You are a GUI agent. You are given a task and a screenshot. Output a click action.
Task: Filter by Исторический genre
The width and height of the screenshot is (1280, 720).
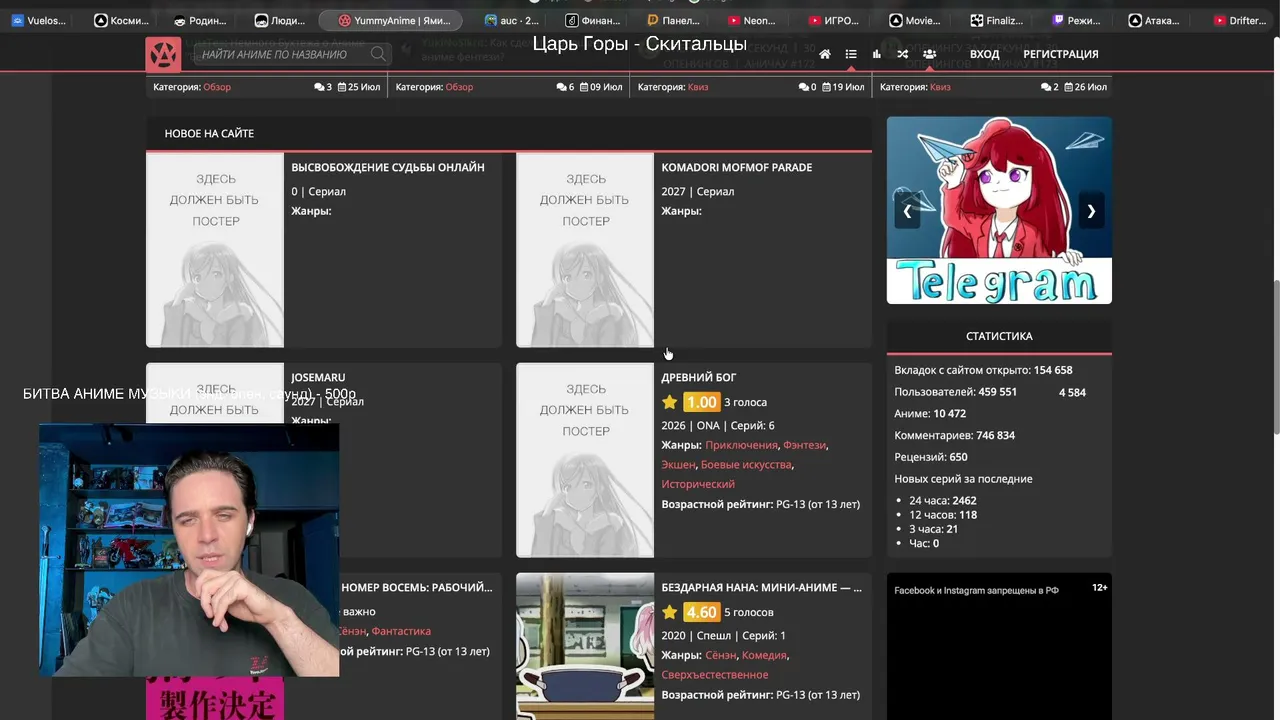tap(698, 484)
